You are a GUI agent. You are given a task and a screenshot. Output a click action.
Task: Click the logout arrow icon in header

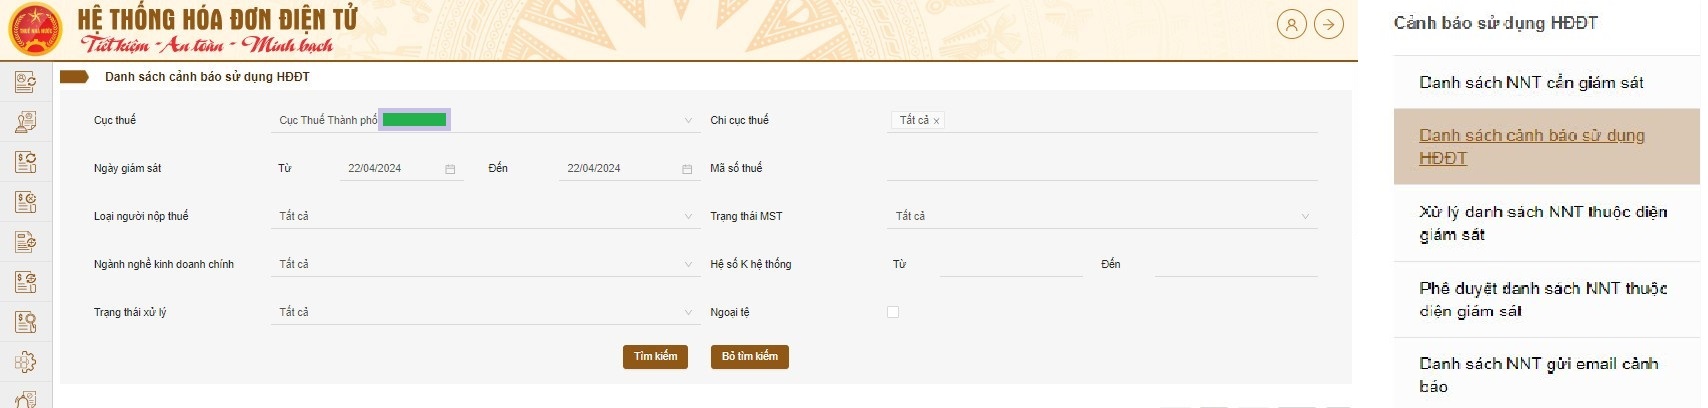1329,24
